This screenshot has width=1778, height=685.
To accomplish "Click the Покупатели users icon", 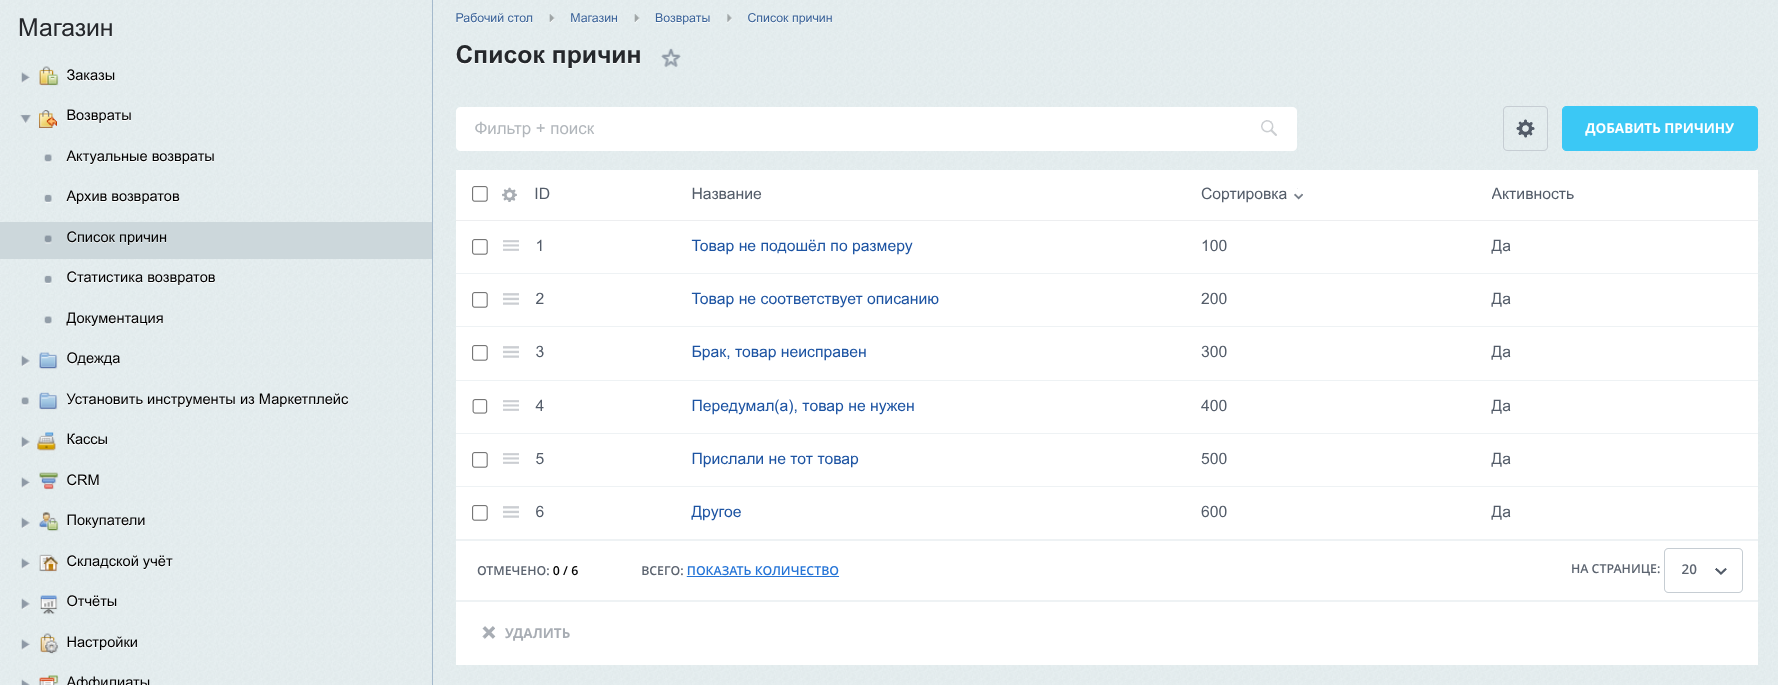I will 48,521.
